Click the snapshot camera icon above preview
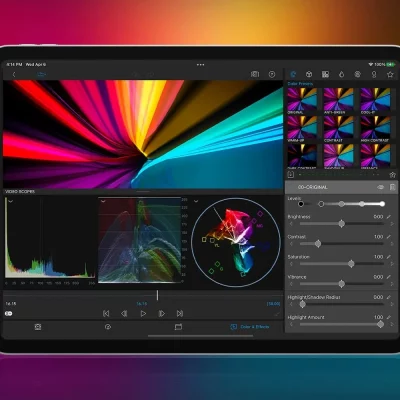Screen dimensions: 400x400 tap(255, 74)
